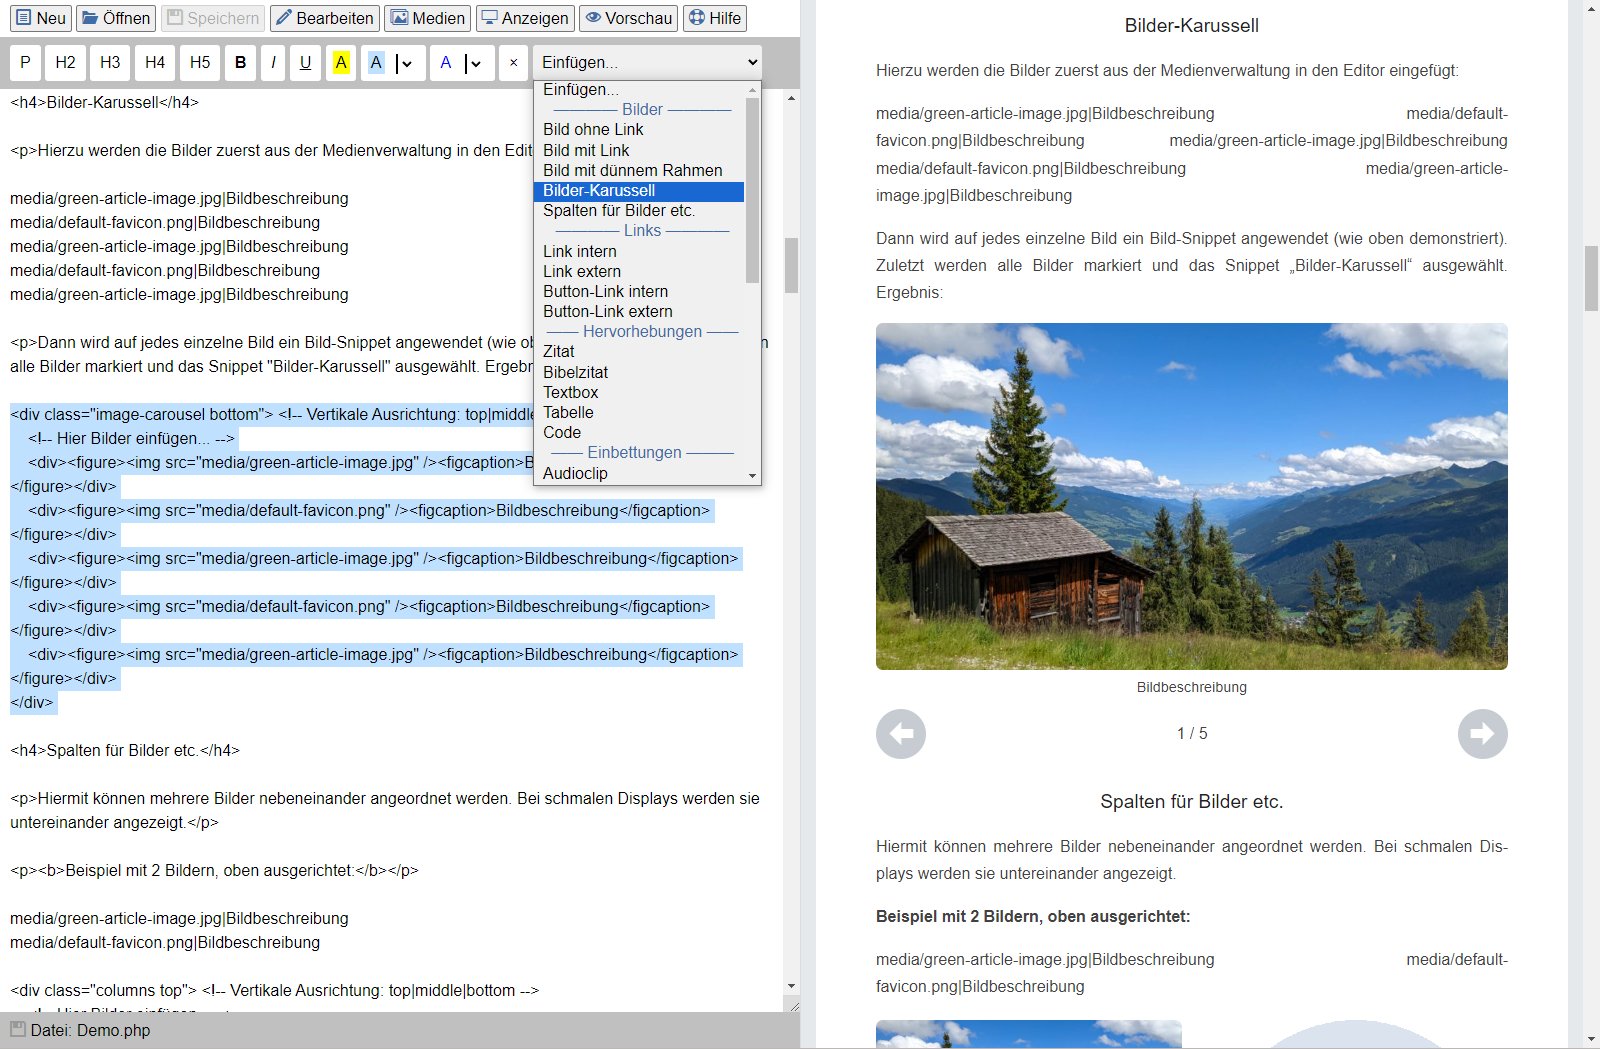Viewport: 1600px width, 1049px height.
Task: Choose Button-Link extern
Action: 639,311
